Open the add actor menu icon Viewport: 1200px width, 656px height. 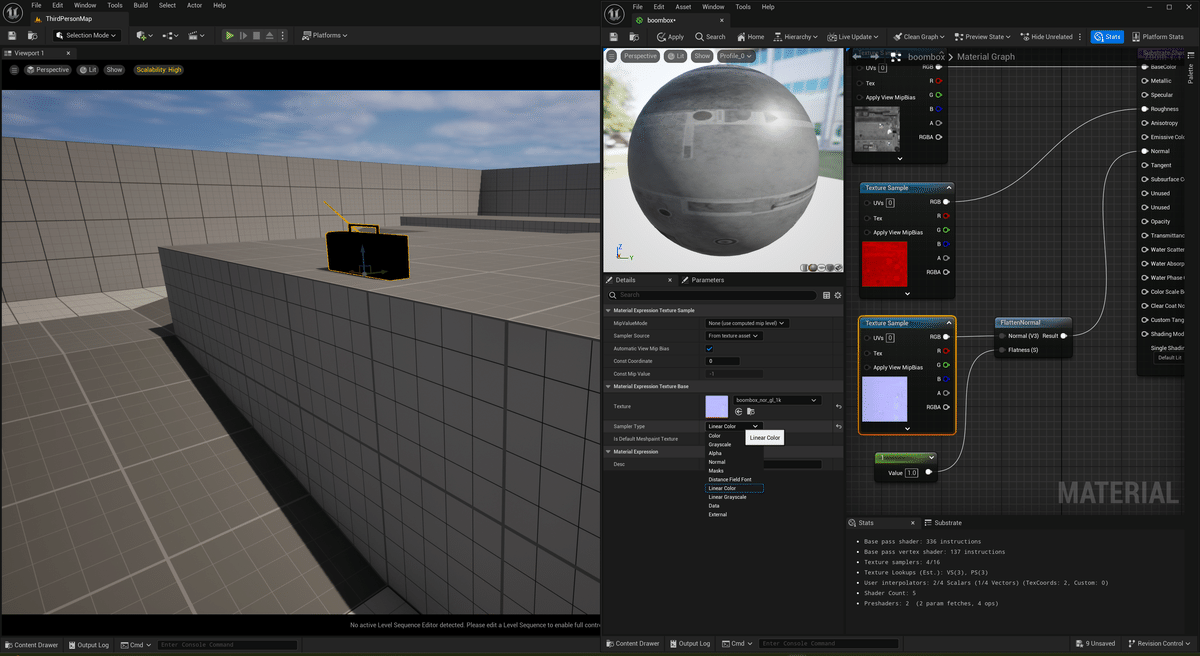pyautogui.click(x=144, y=36)
